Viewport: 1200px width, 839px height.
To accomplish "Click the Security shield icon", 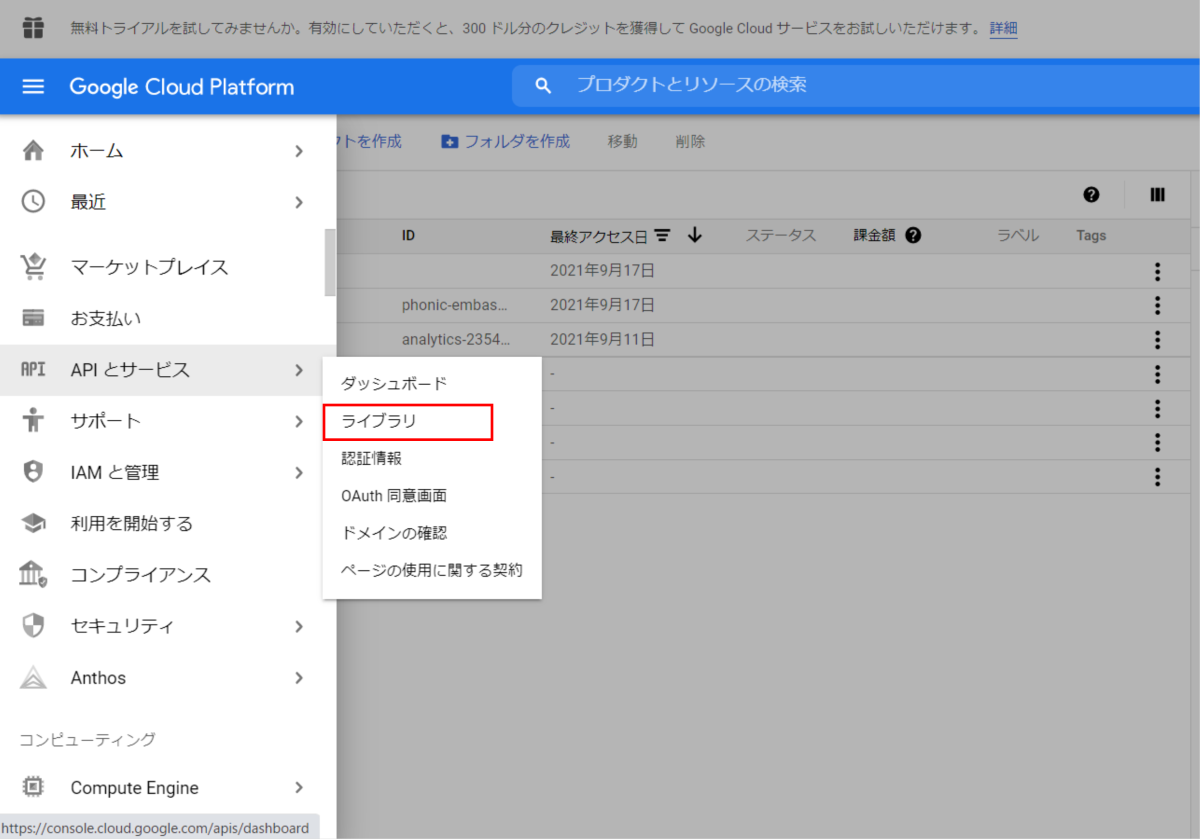I will pos(33,626).
